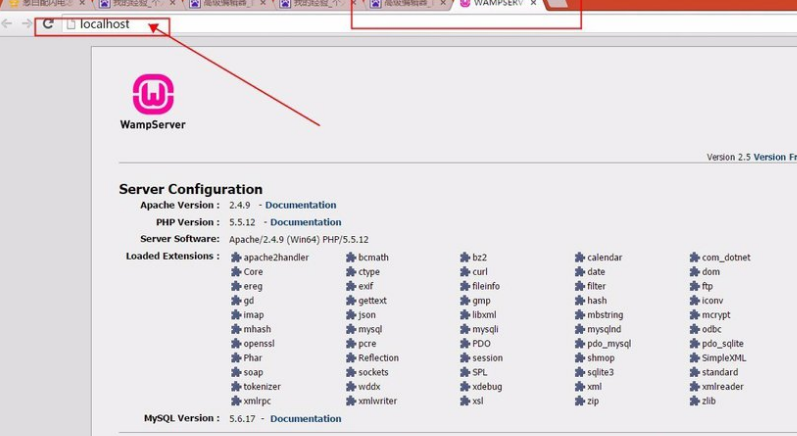This screenshot has height=436, width=797.
Task: Open Apache Version Documentation link
Action: [x=300, y=205]
